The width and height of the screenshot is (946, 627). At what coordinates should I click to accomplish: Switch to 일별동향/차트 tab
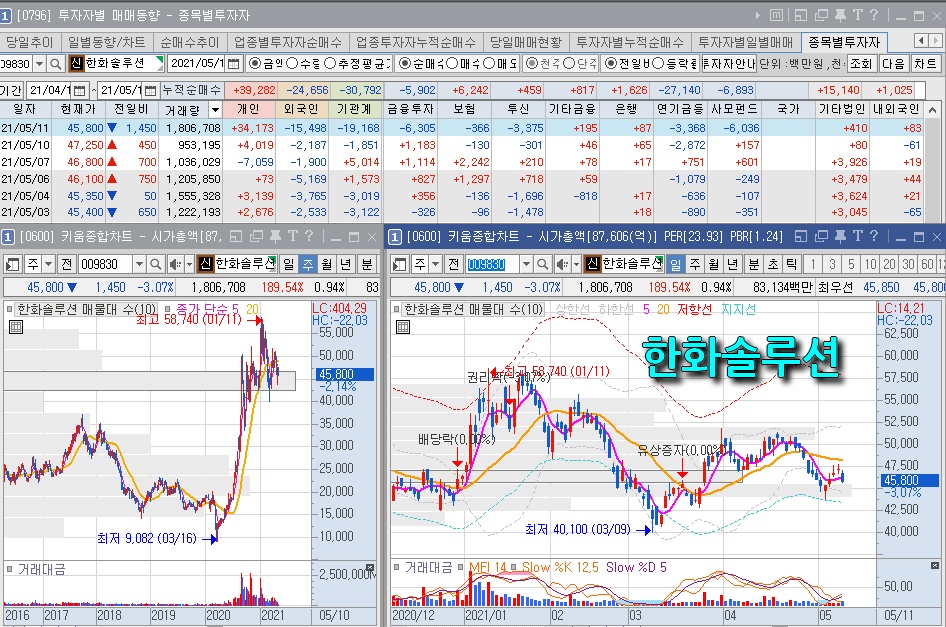[x=106, y=42]
